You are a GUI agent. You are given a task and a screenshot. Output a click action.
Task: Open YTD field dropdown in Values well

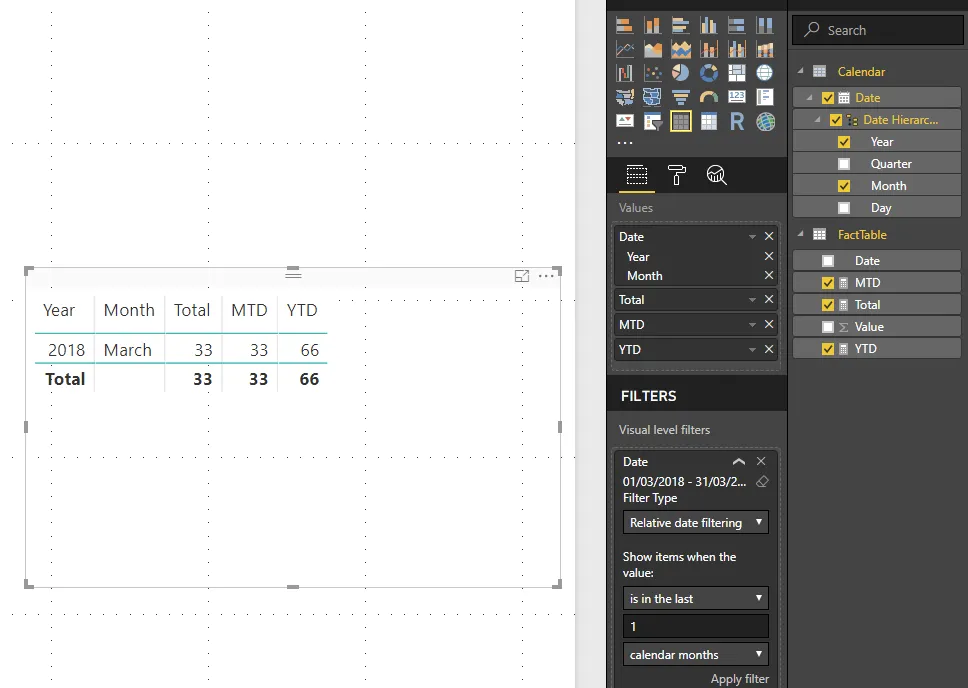pyautogui.click(x=752, y=350)
